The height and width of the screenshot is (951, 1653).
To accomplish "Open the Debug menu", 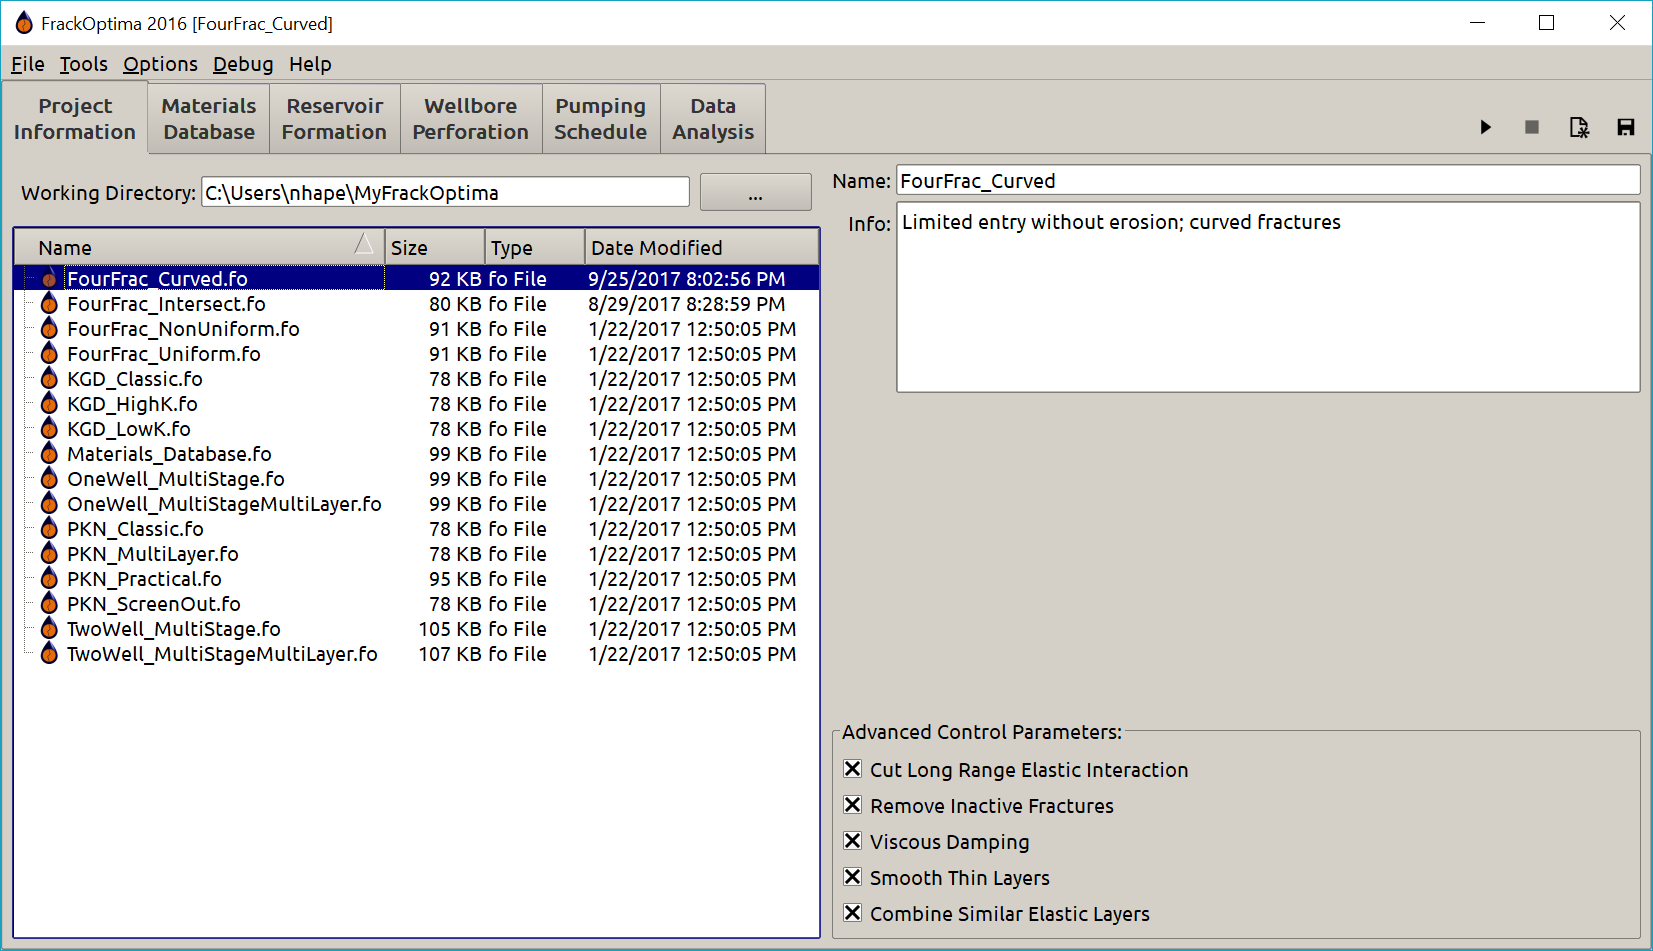I will click(243, 64).
